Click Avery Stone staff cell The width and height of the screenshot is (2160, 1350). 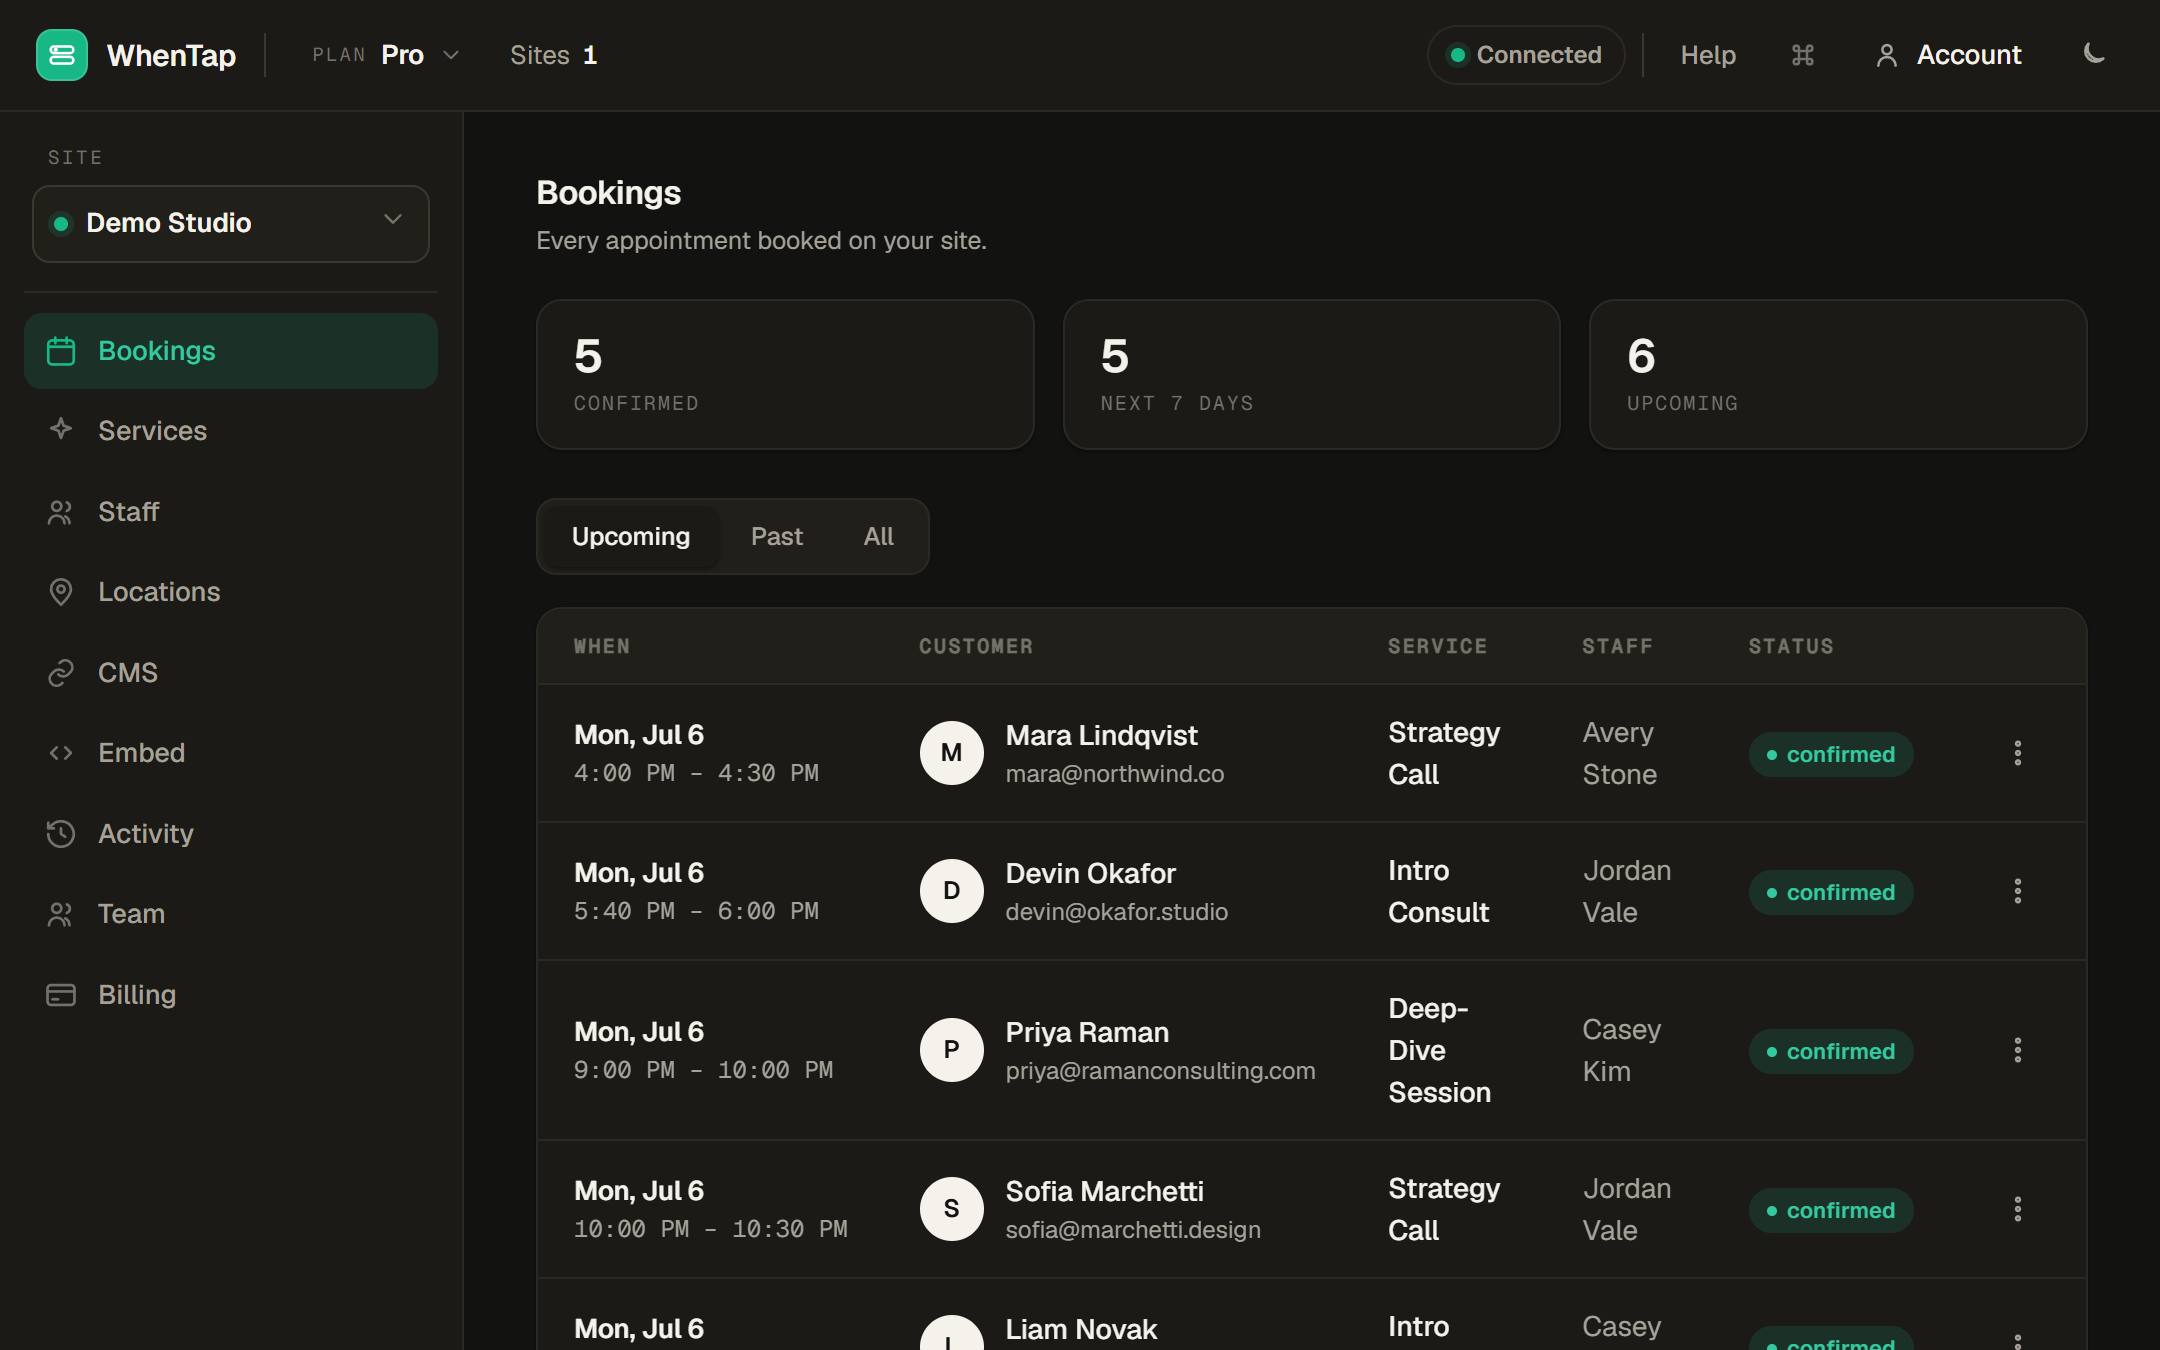1620,753
